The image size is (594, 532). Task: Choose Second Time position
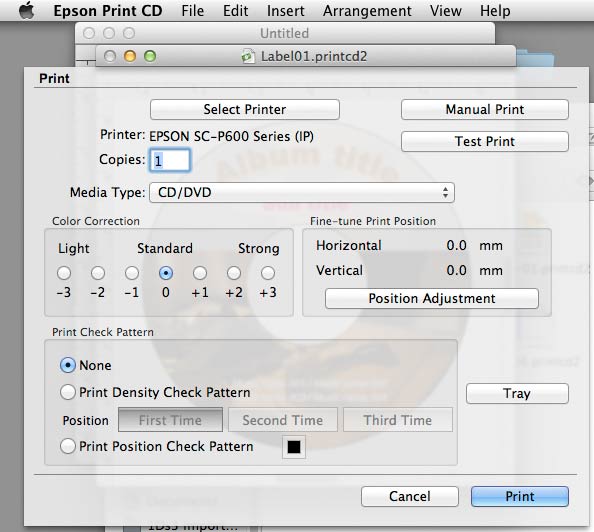coord(283,420)
